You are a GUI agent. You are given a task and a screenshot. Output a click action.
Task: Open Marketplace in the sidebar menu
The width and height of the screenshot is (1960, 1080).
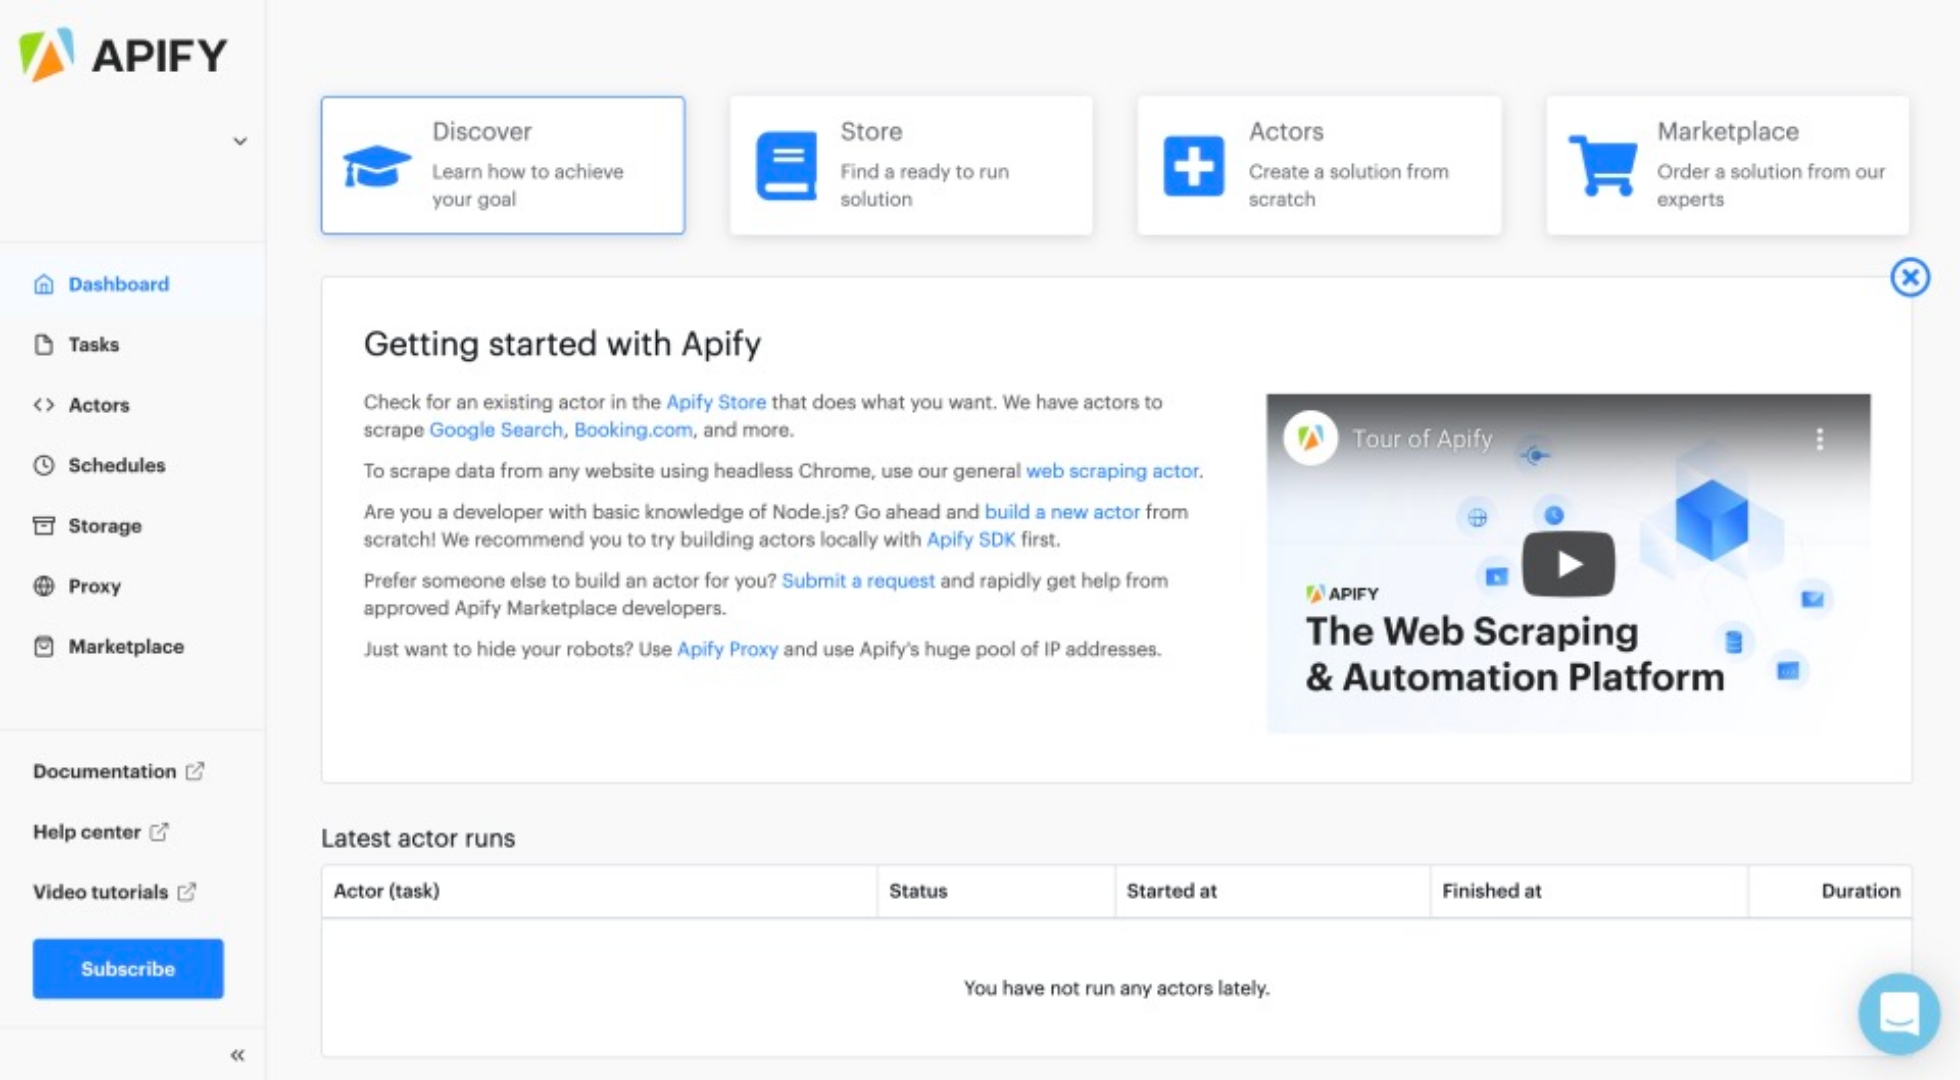click(126, 647)
